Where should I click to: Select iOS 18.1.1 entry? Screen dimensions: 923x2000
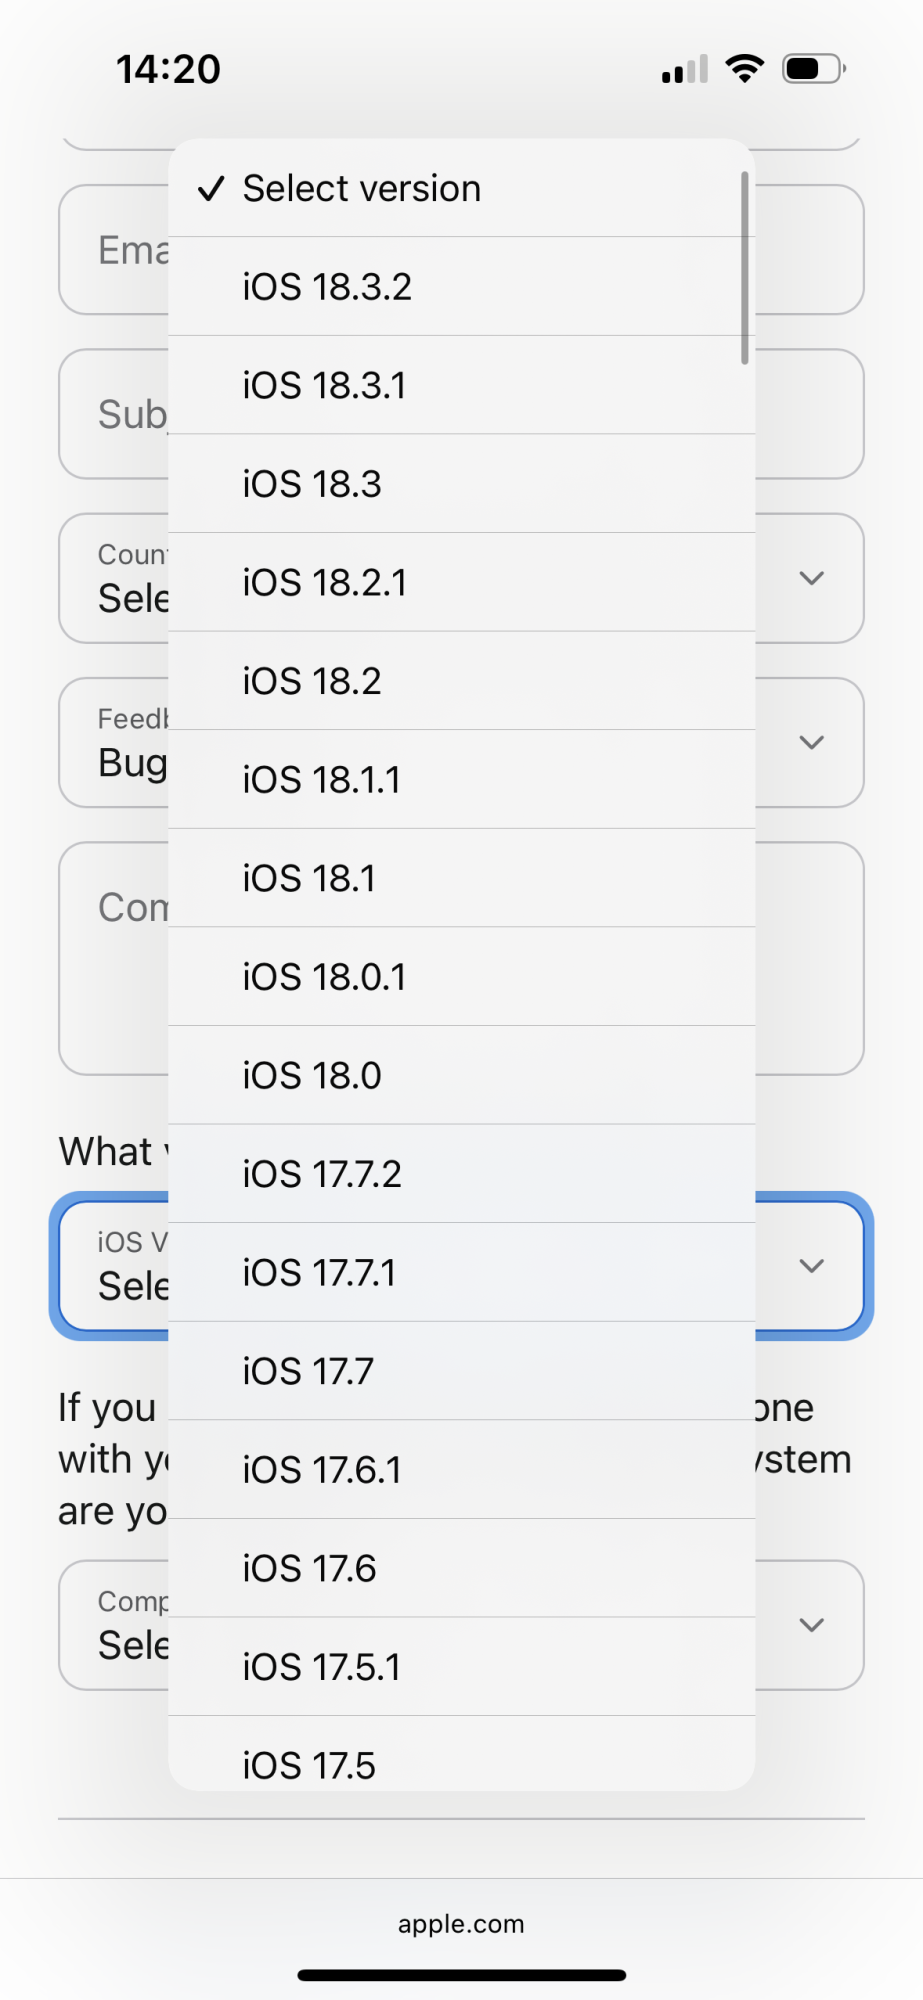[461, 779]
